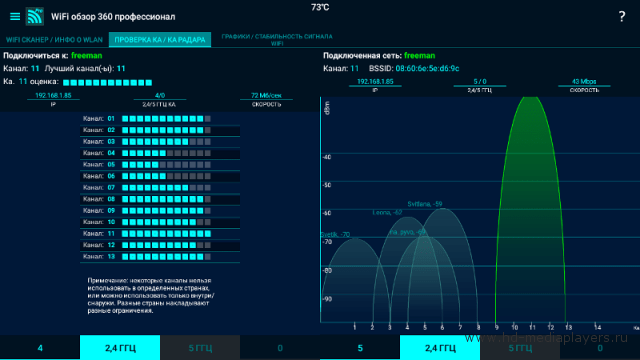The height and width of the screenshot is (360, 640).
Task: Click the BSSID 08:60:6e:5e:d6:9c value
Action: [x=427, y=69]
